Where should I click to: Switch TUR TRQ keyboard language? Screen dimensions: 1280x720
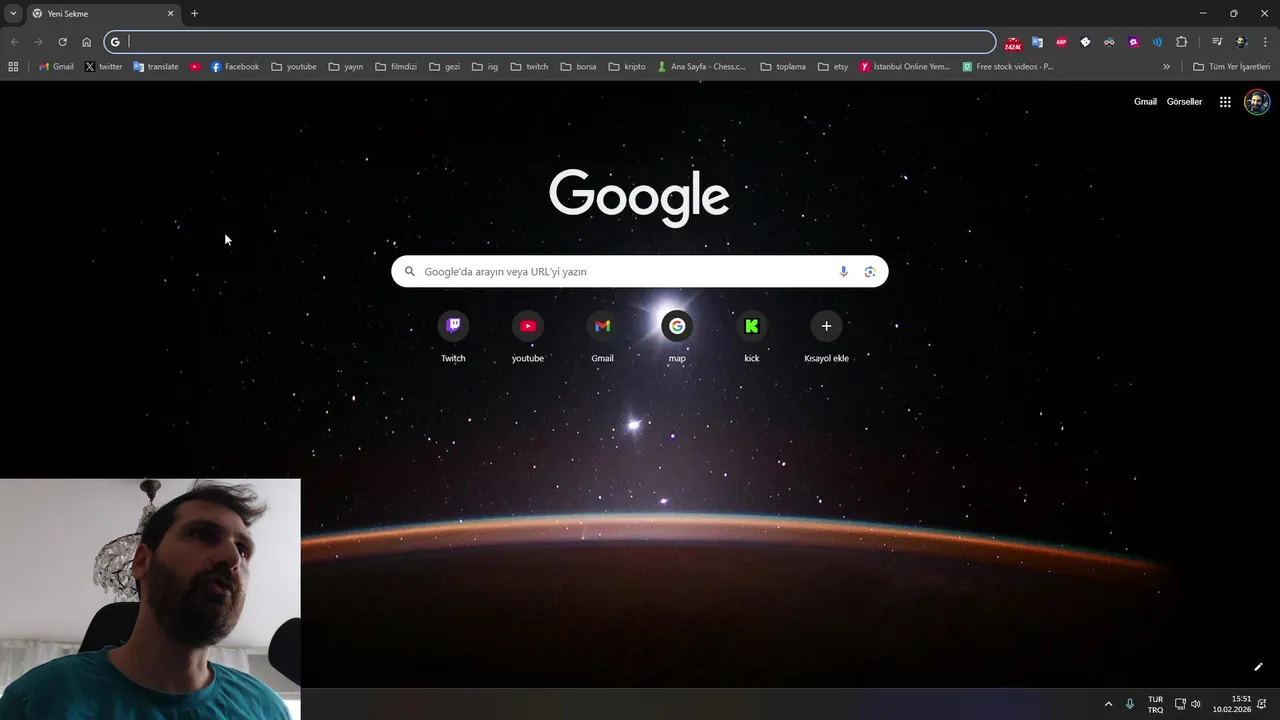pos(1155,704)
